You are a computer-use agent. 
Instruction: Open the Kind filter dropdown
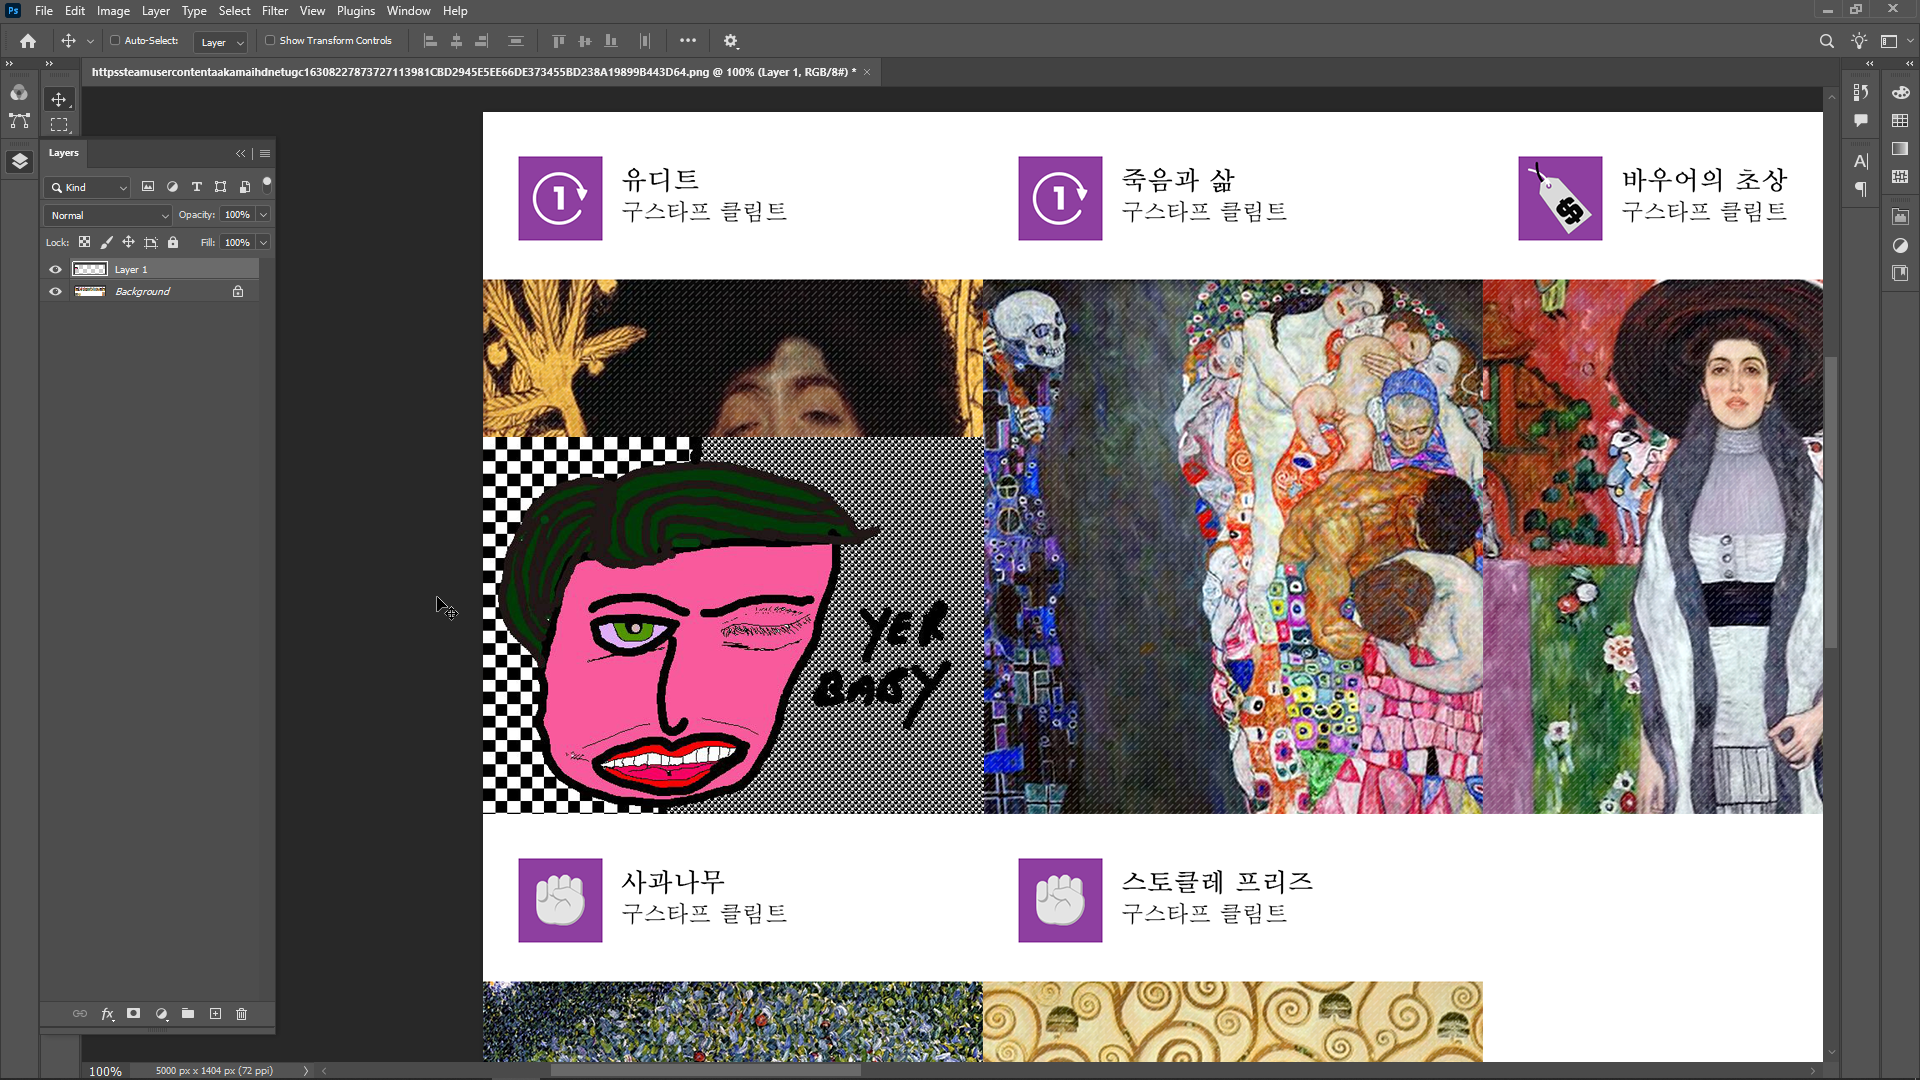coord(88,187)
